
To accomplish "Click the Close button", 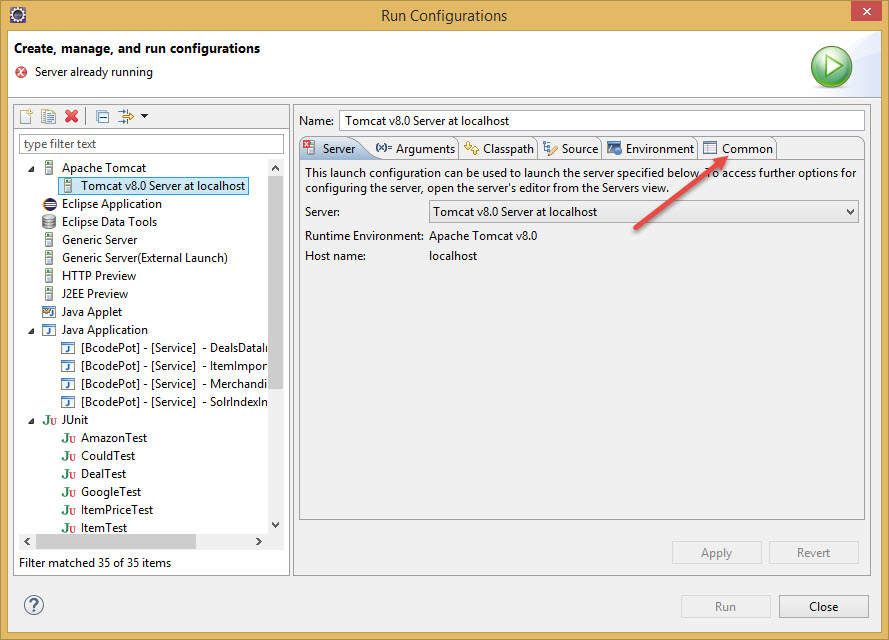I will click(824, 607).
